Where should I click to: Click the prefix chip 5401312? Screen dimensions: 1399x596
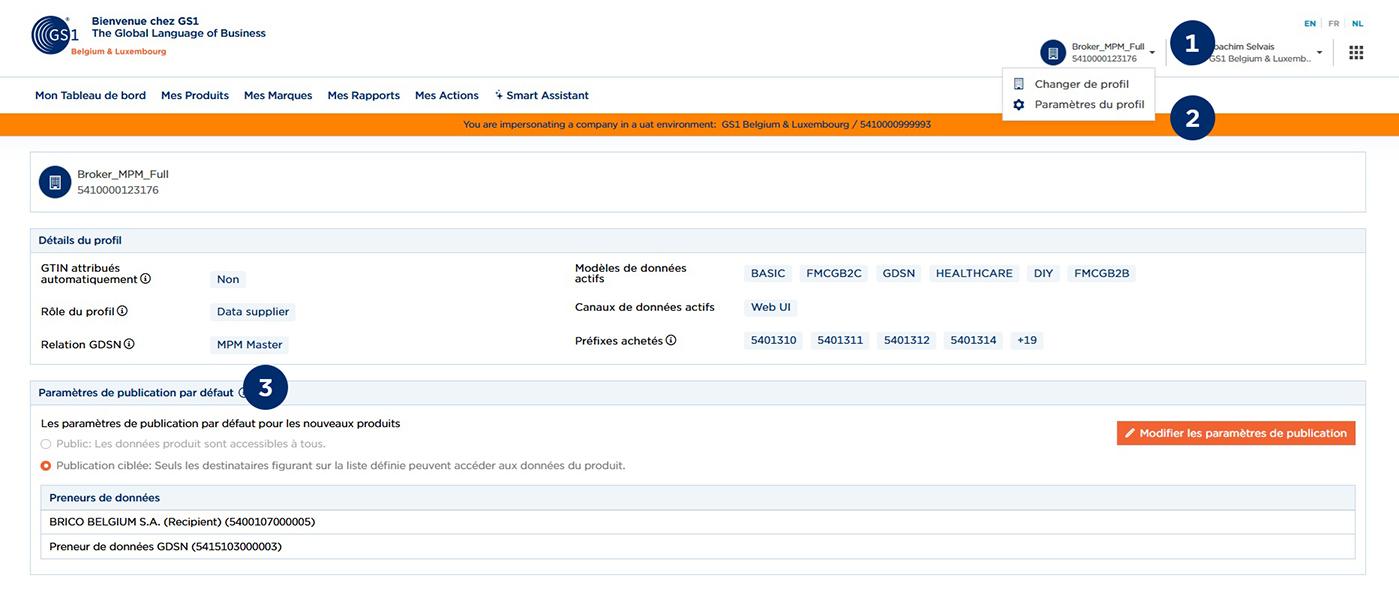pyautogui.click(x=907, y=340)
